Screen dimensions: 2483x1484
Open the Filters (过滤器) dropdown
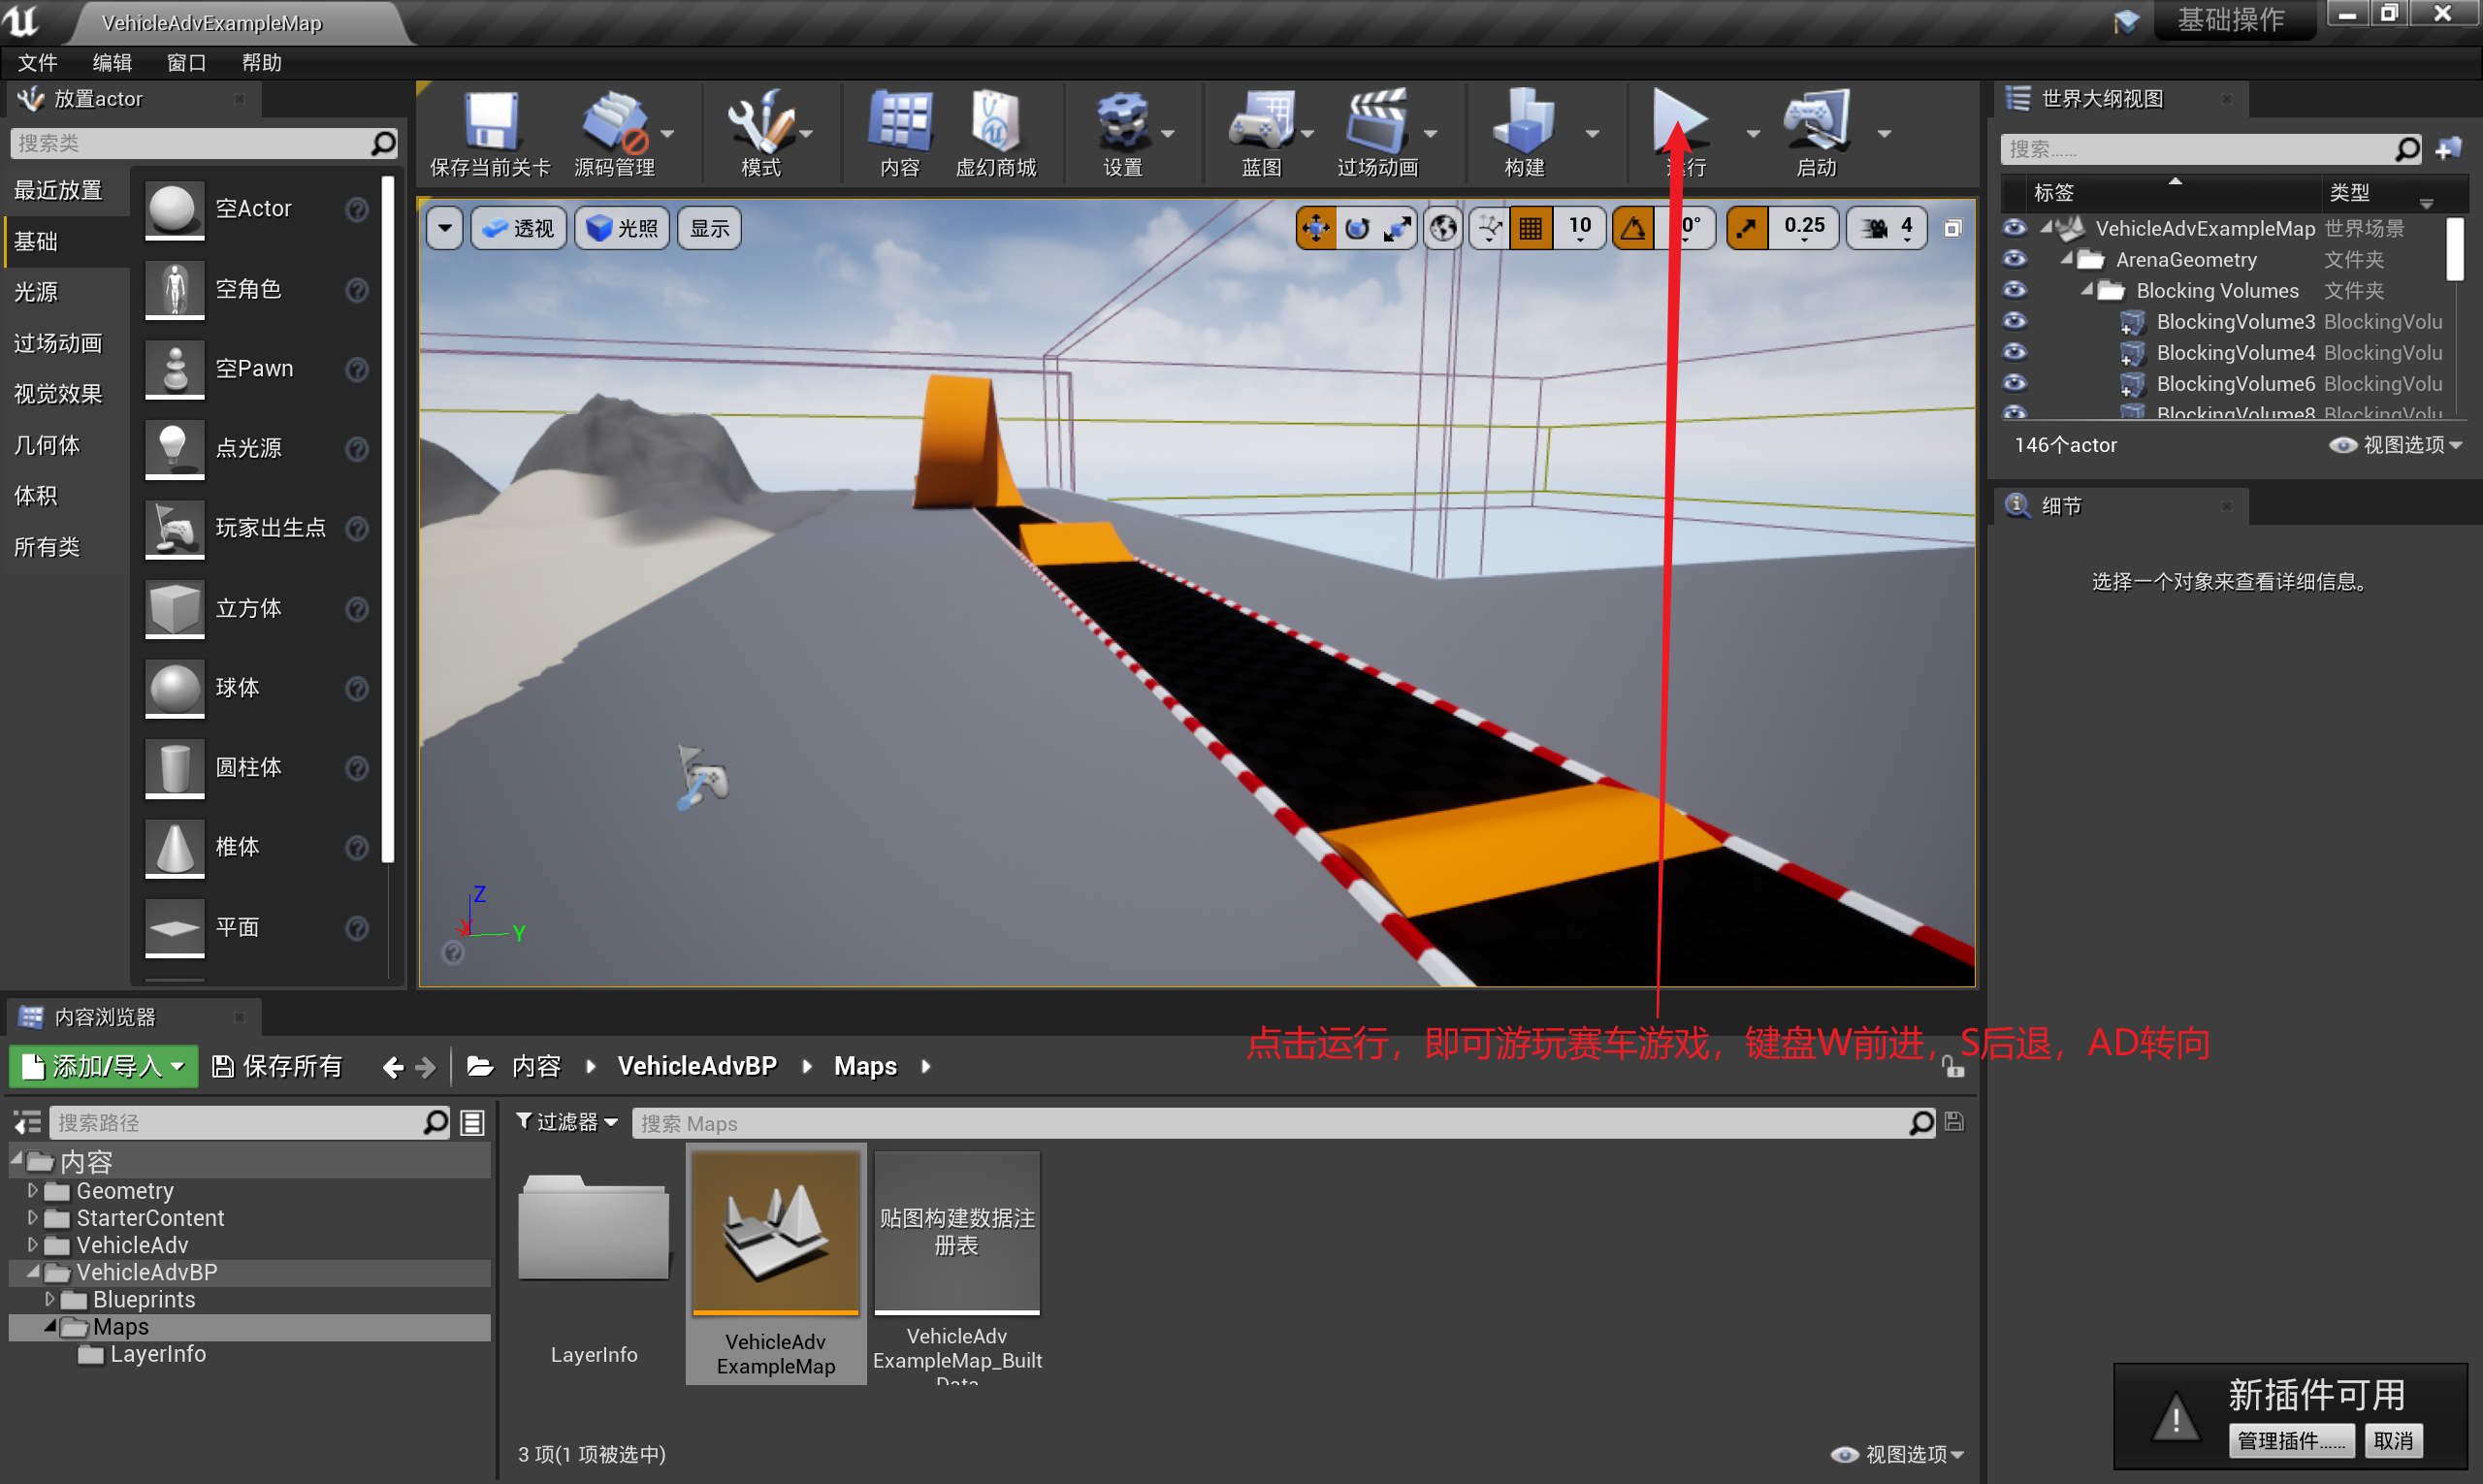567,1122
